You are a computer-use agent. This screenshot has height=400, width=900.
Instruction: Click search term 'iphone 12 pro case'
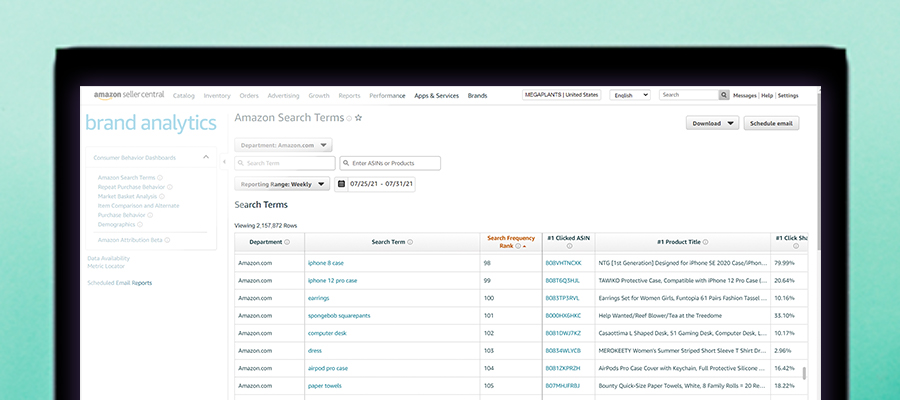pyautogui.click(x=332, y=281)
